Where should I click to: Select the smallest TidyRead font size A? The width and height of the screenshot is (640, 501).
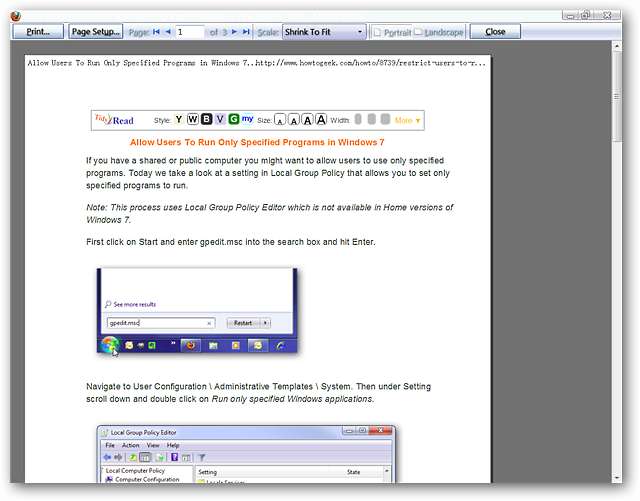coord(280,120)
